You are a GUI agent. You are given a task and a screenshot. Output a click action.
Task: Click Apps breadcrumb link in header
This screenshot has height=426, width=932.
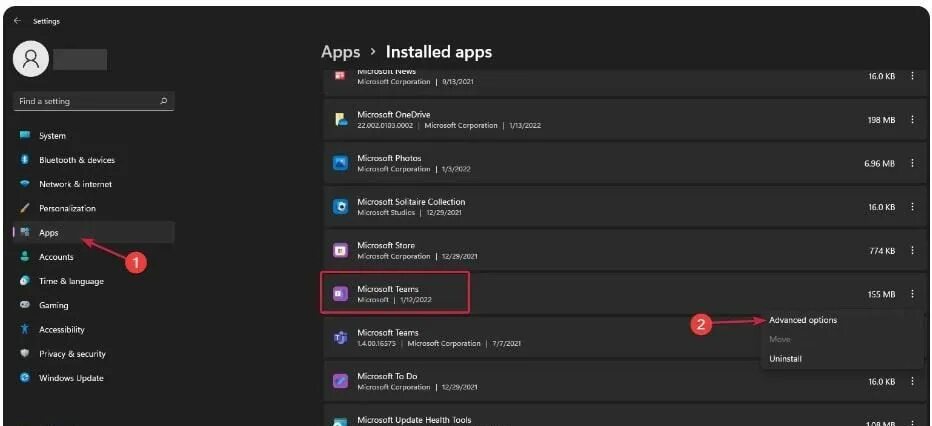(x=341, y=52)
